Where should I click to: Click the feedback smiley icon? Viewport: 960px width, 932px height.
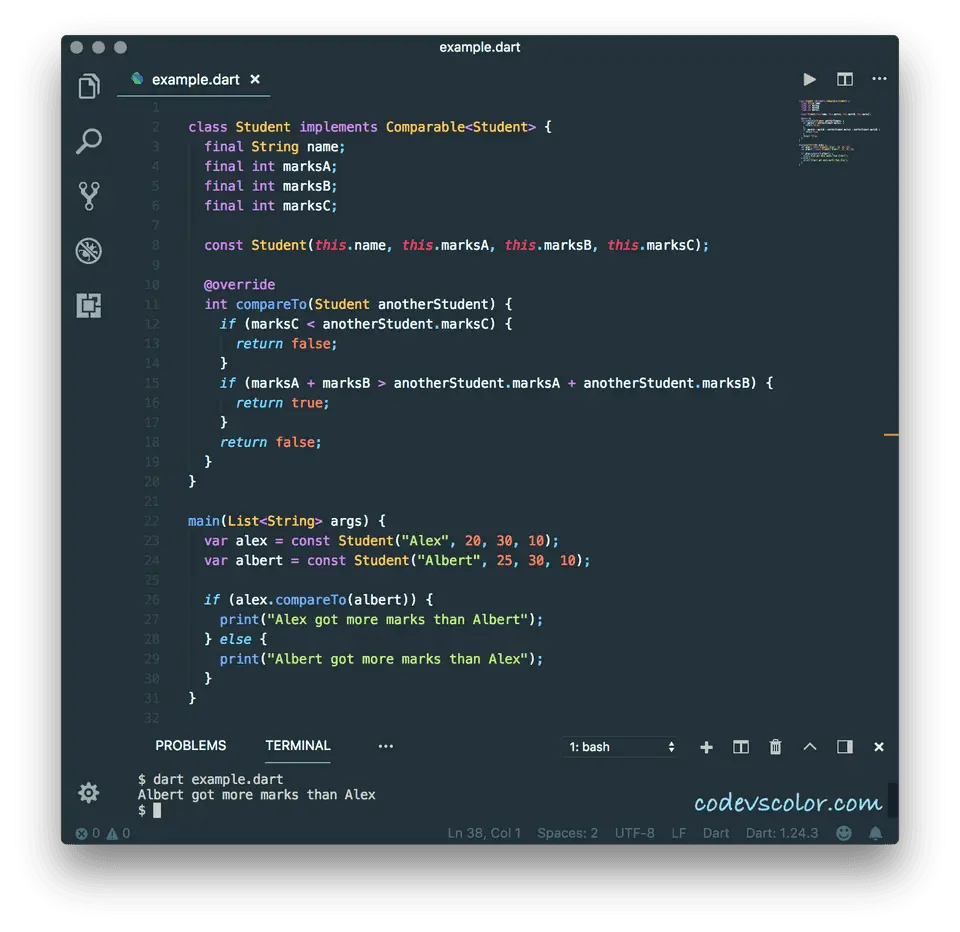(844, 833)
